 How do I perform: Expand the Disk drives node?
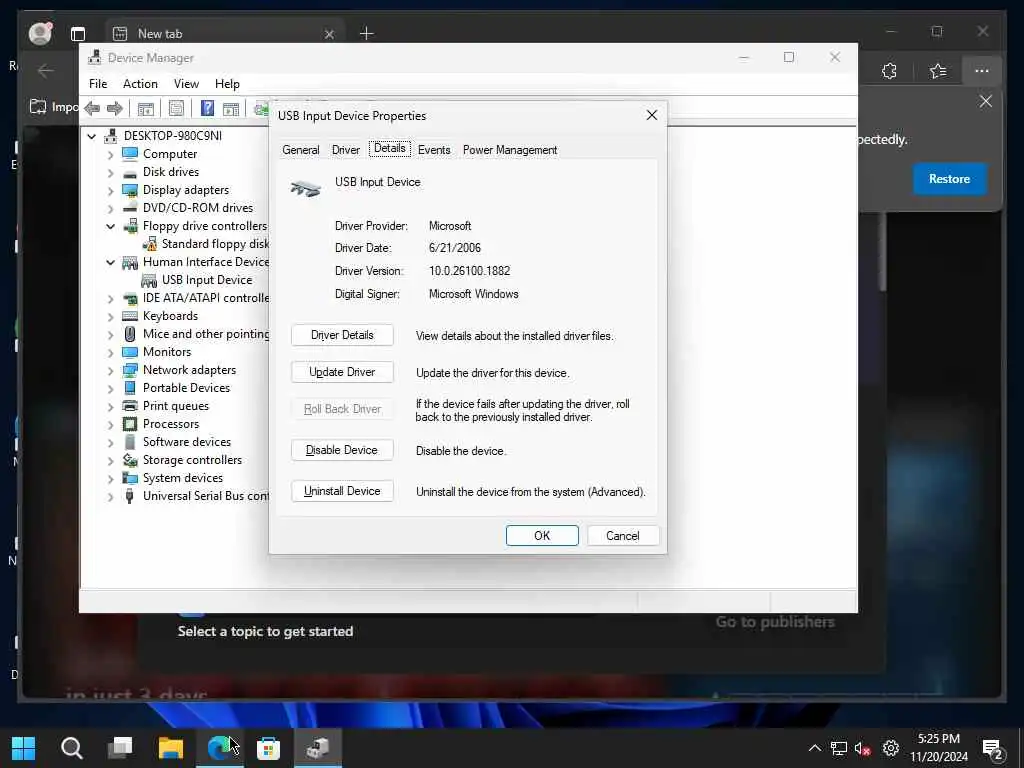[x=110, y=173]
